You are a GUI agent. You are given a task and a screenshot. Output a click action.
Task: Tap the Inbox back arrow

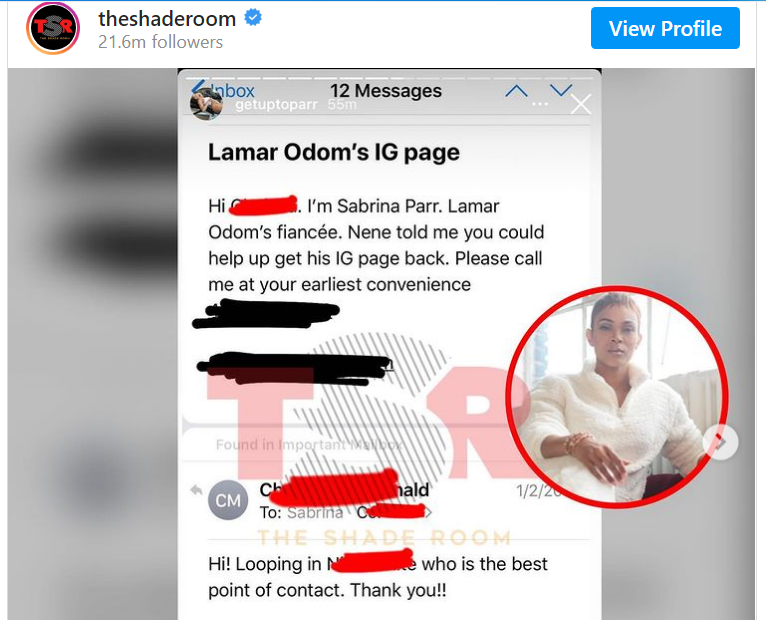[x=199, y=87]
